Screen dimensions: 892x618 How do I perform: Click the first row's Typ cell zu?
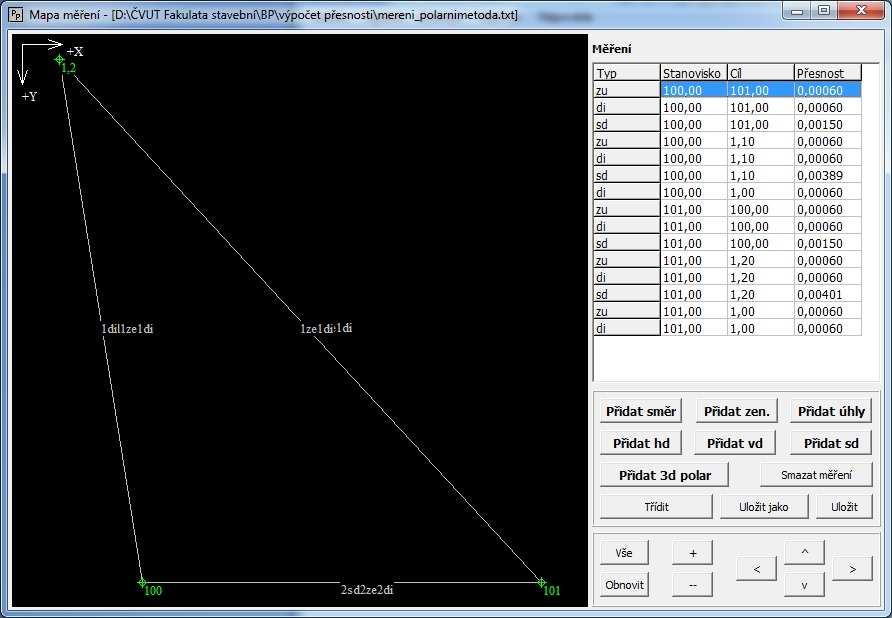626,90
